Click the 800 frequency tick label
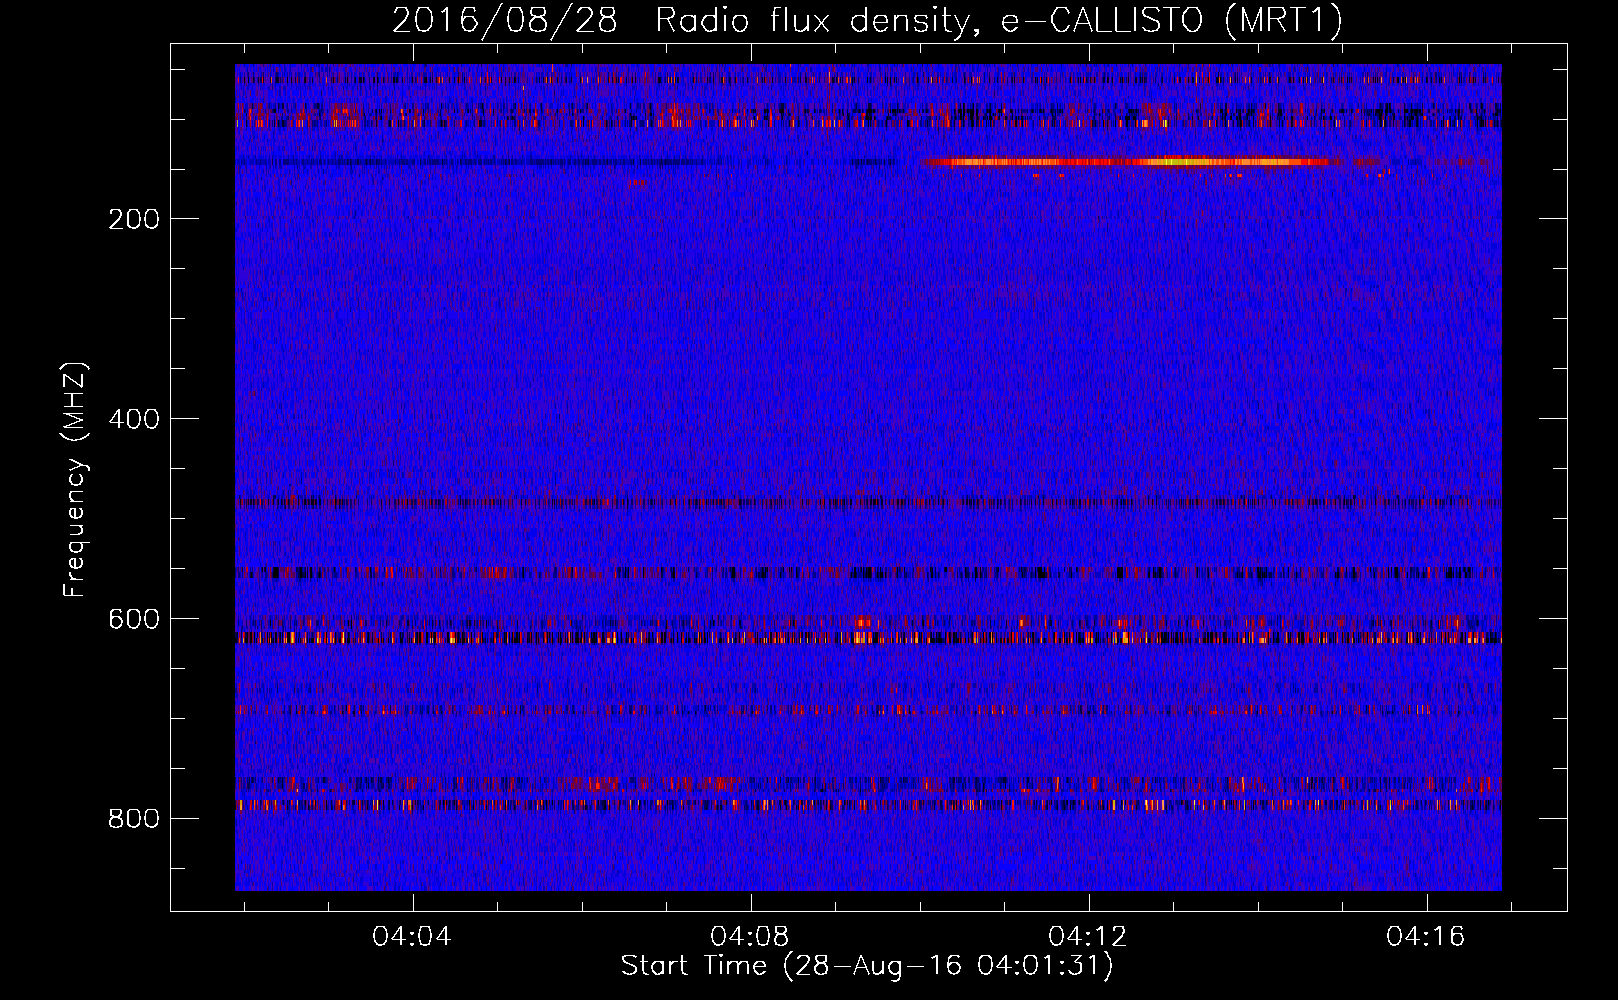The image size is (1618, 1000). 134,819
